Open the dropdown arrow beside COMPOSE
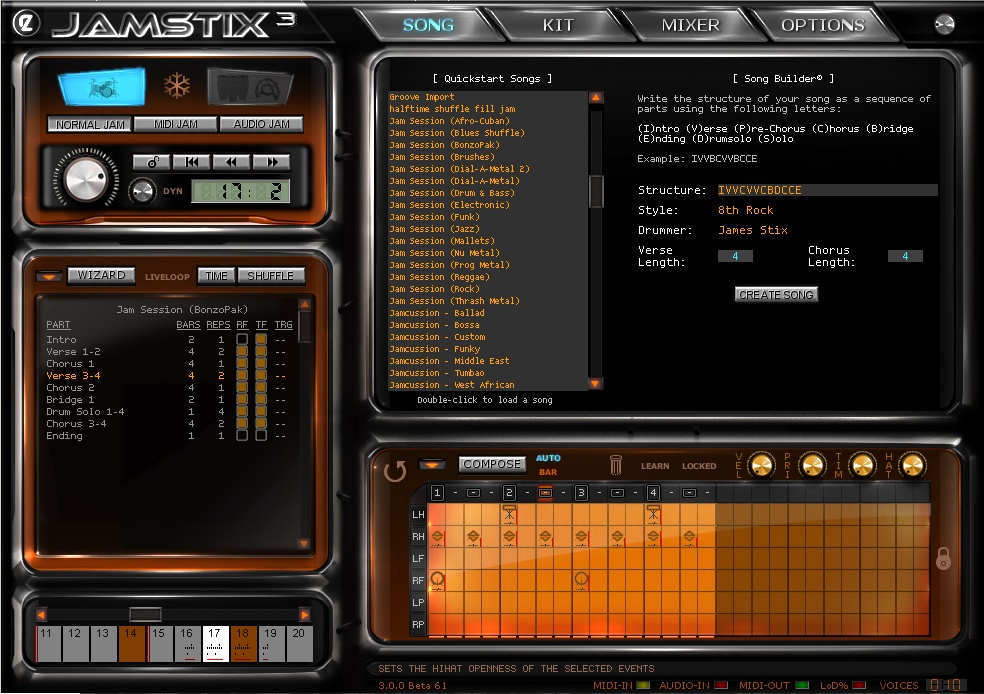This screenshot has width=984, height=694. [432, 464]
